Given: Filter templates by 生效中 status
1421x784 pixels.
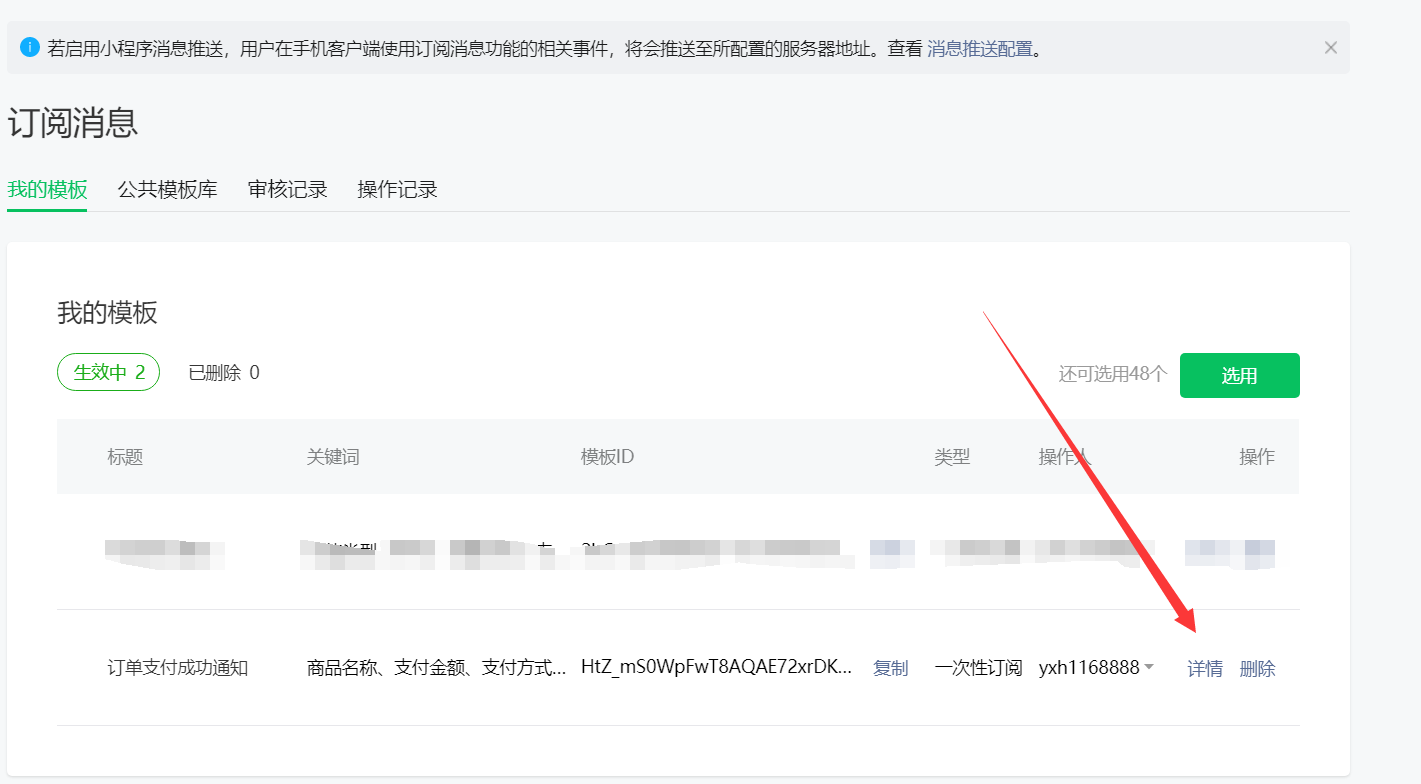Looking at the screenshot, I should click(108, 371).
